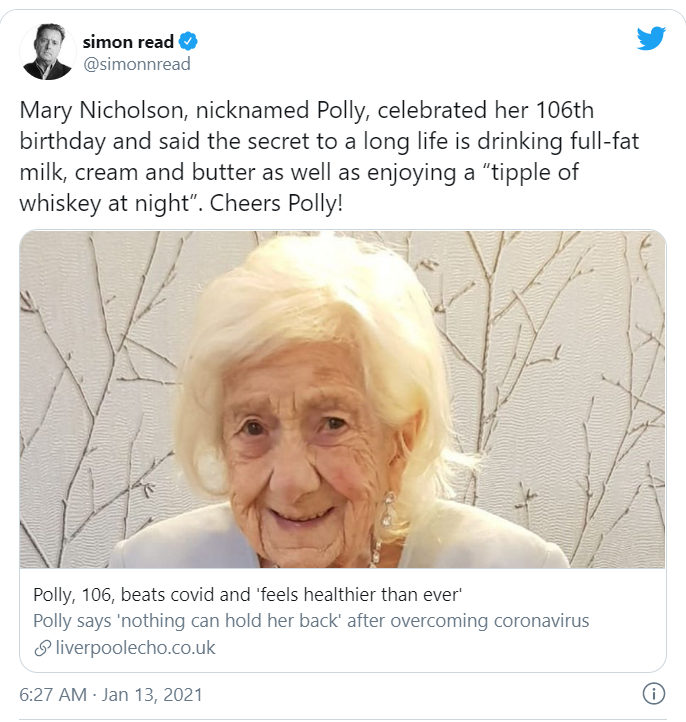Open the @simonnread handle link
The width and height of the screenshot is (686, 722).
point(136,64)
